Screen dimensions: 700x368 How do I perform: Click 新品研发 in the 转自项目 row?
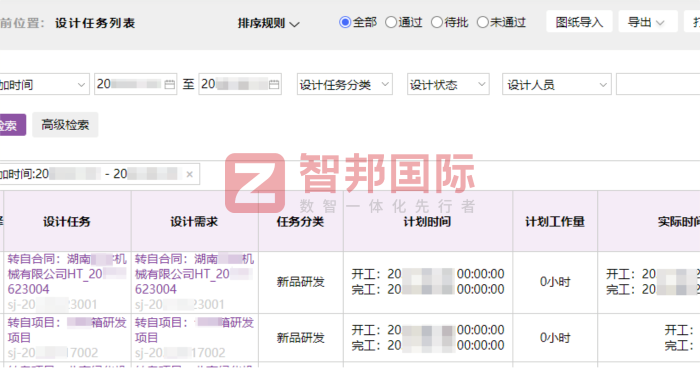click(x=300, y=338)
